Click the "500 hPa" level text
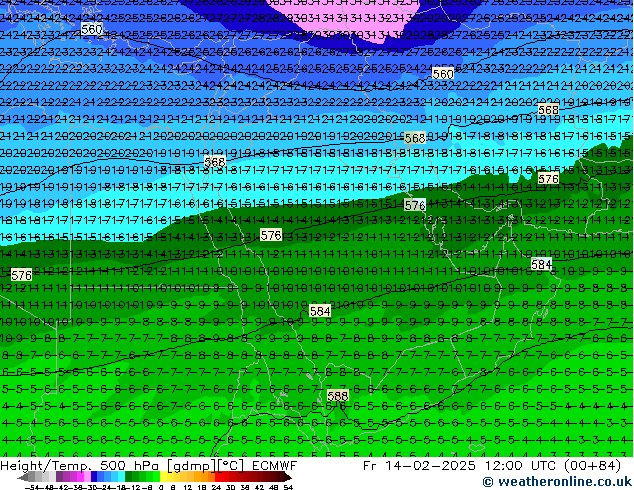This screenshot has width=634, height=490. coord(130,466)
